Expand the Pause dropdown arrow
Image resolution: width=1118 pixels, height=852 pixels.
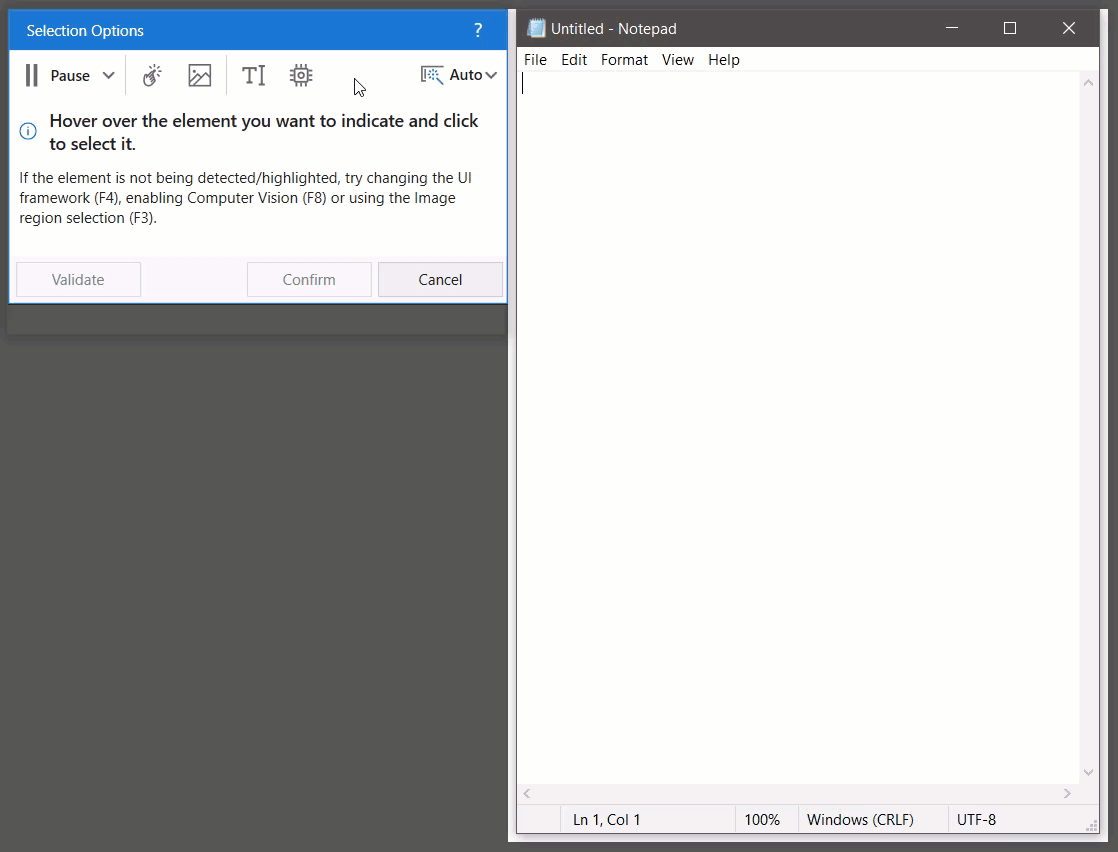coord(108,75)
